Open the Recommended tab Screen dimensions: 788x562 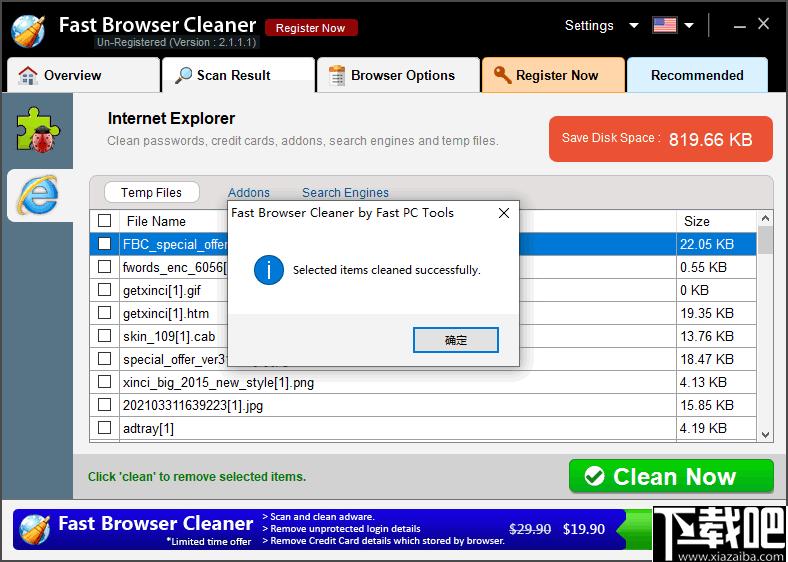[x=697, y=75]
